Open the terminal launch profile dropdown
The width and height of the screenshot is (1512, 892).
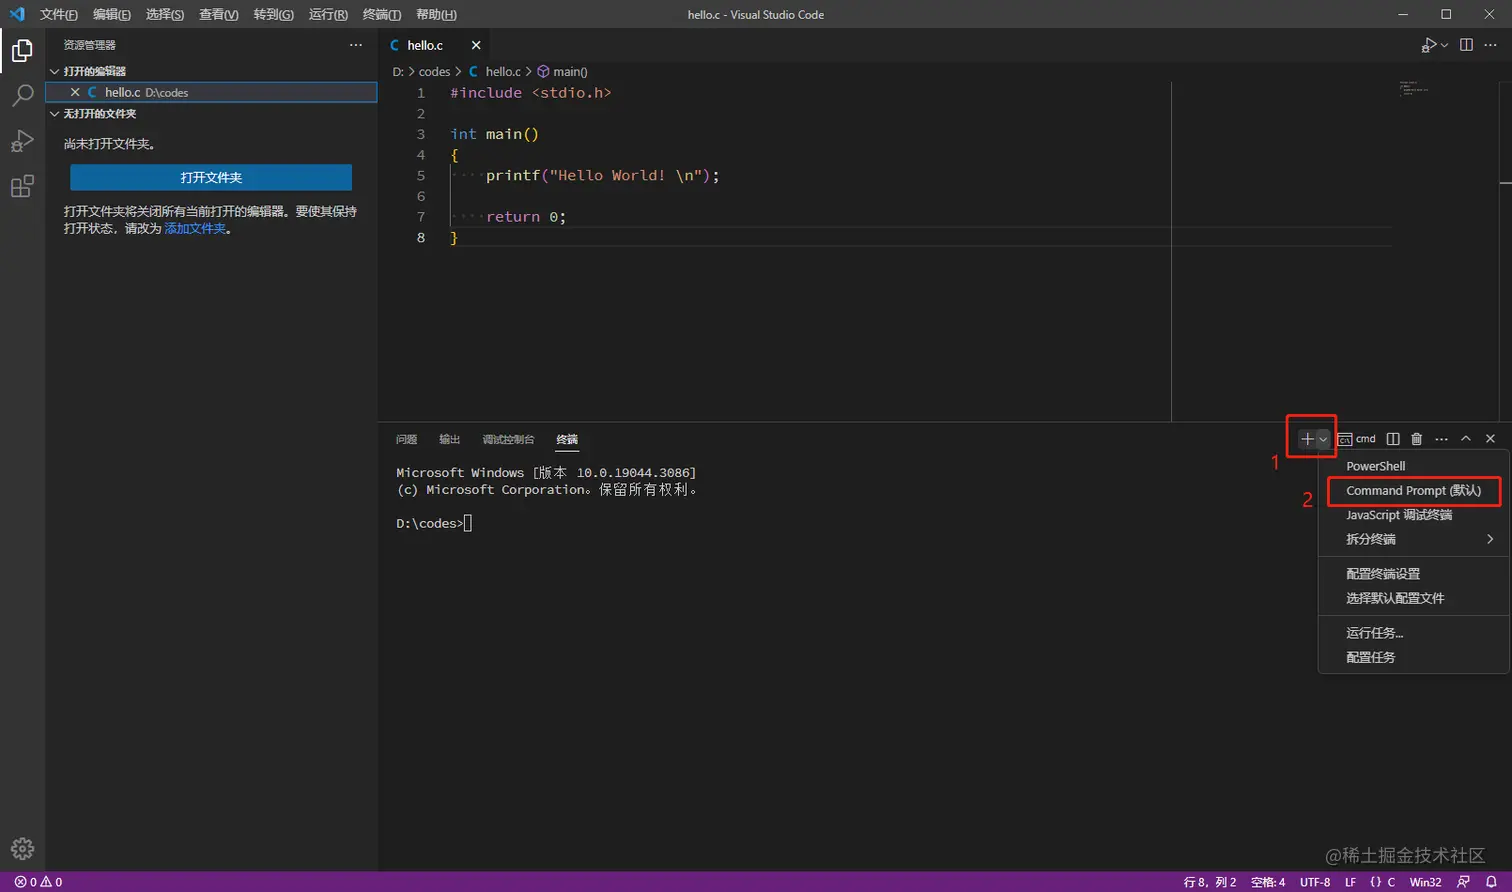1323,439
